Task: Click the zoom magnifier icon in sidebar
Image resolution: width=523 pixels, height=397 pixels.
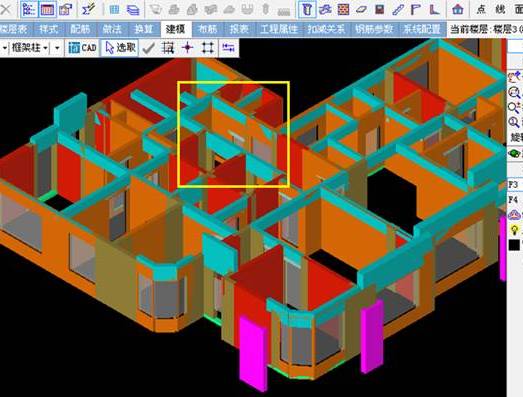Action: pyautogui.click(x=514, y=92)
